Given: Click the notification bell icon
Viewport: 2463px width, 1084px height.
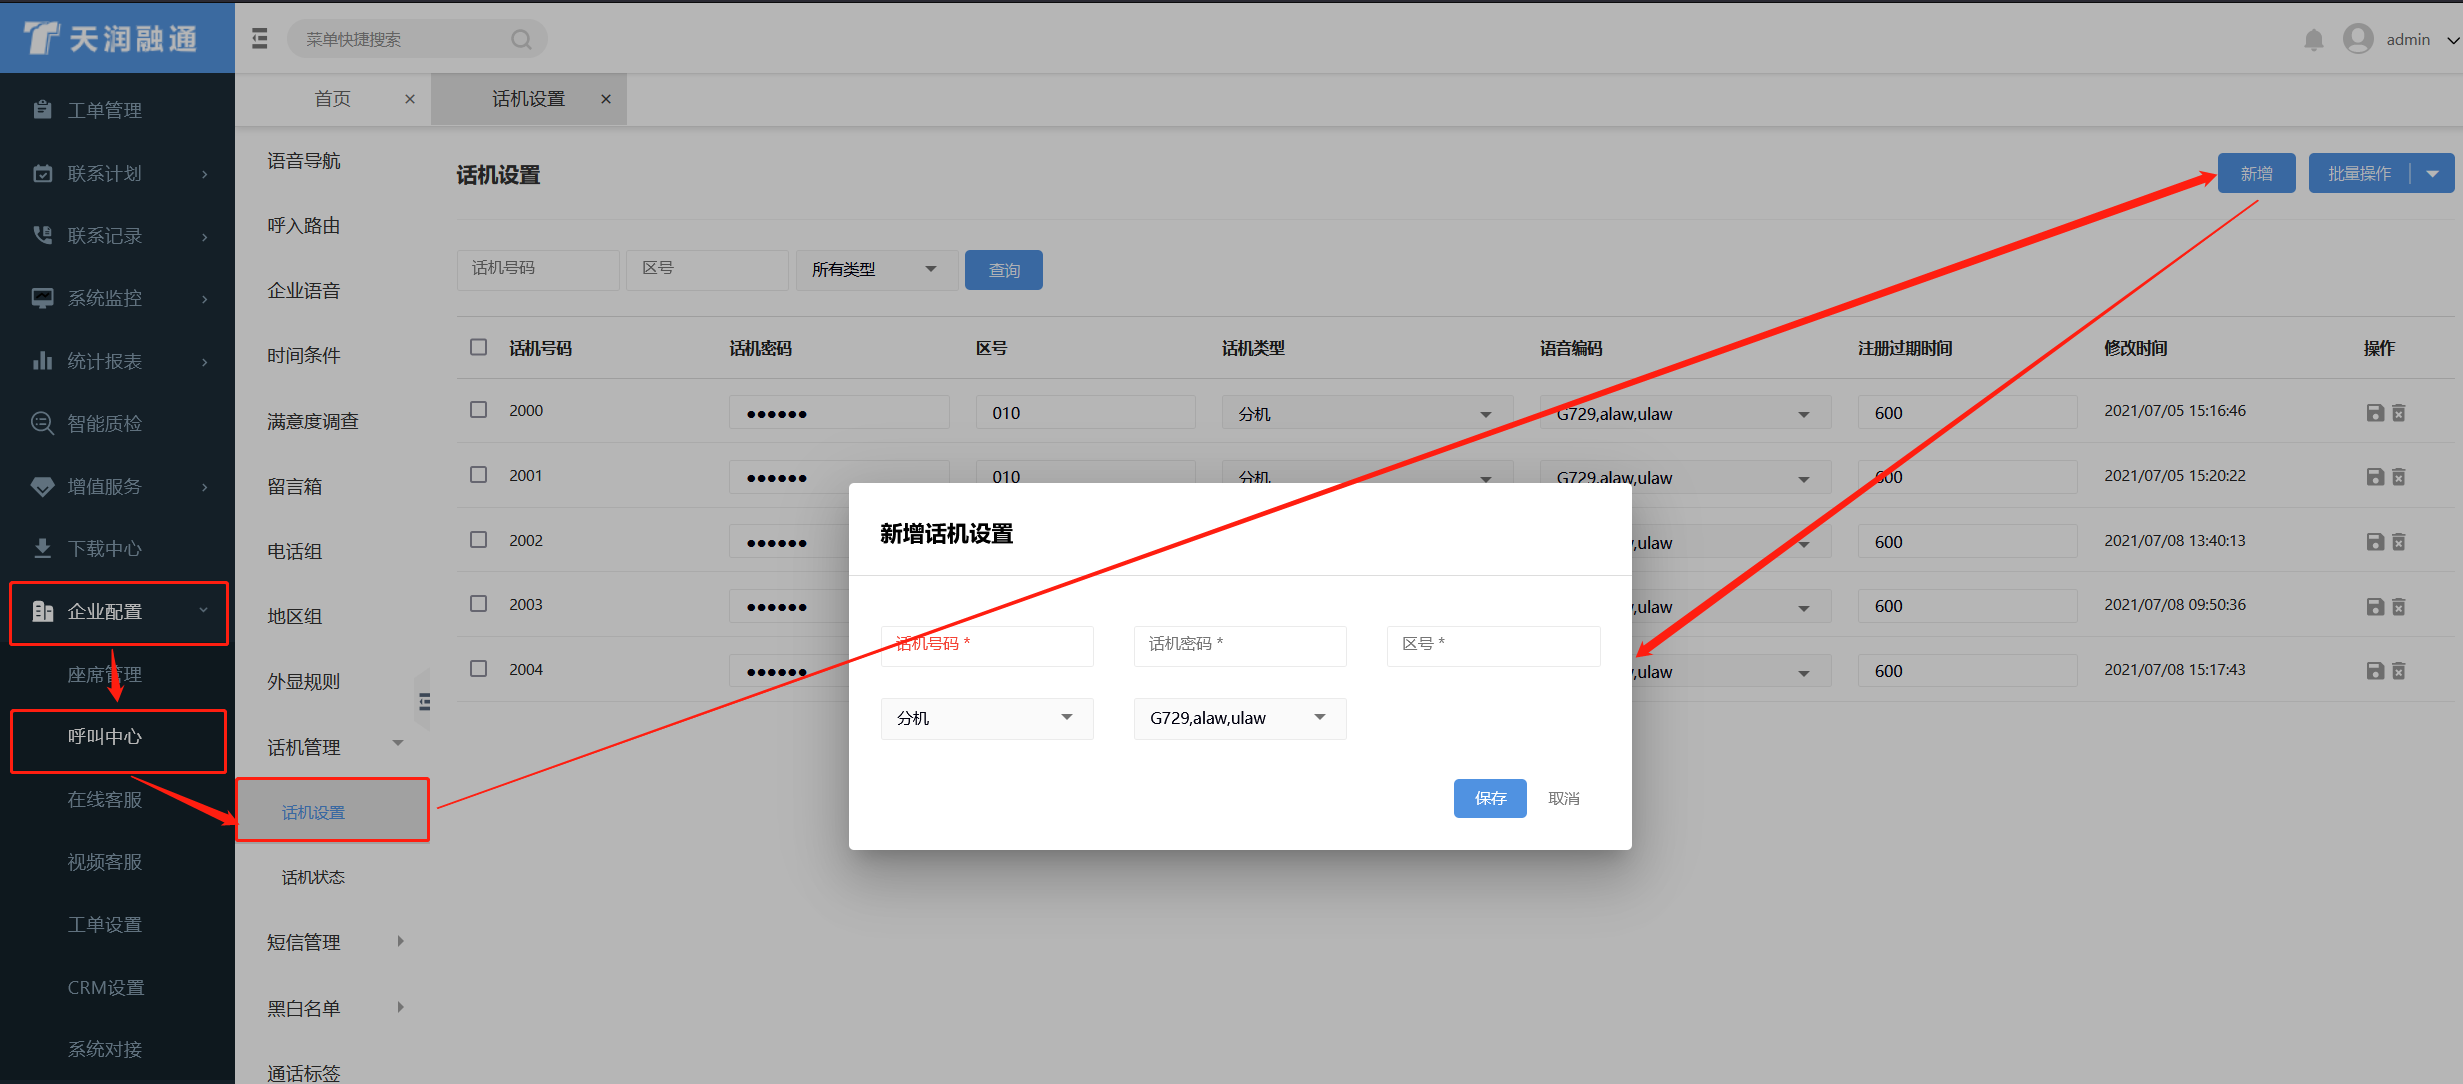Looking at the screenshot, I should pos(2313,40).
